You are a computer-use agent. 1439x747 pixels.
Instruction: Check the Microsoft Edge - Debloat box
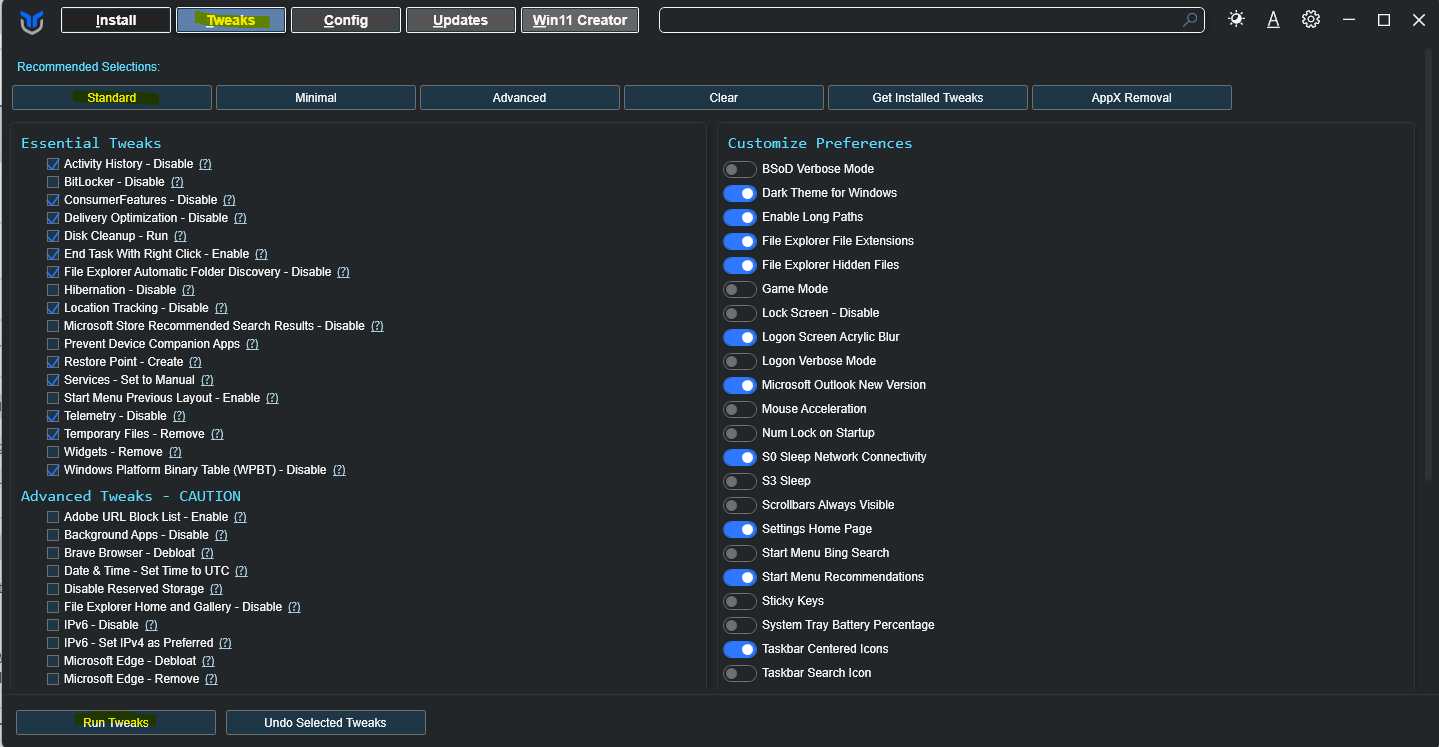click(53, 661)
